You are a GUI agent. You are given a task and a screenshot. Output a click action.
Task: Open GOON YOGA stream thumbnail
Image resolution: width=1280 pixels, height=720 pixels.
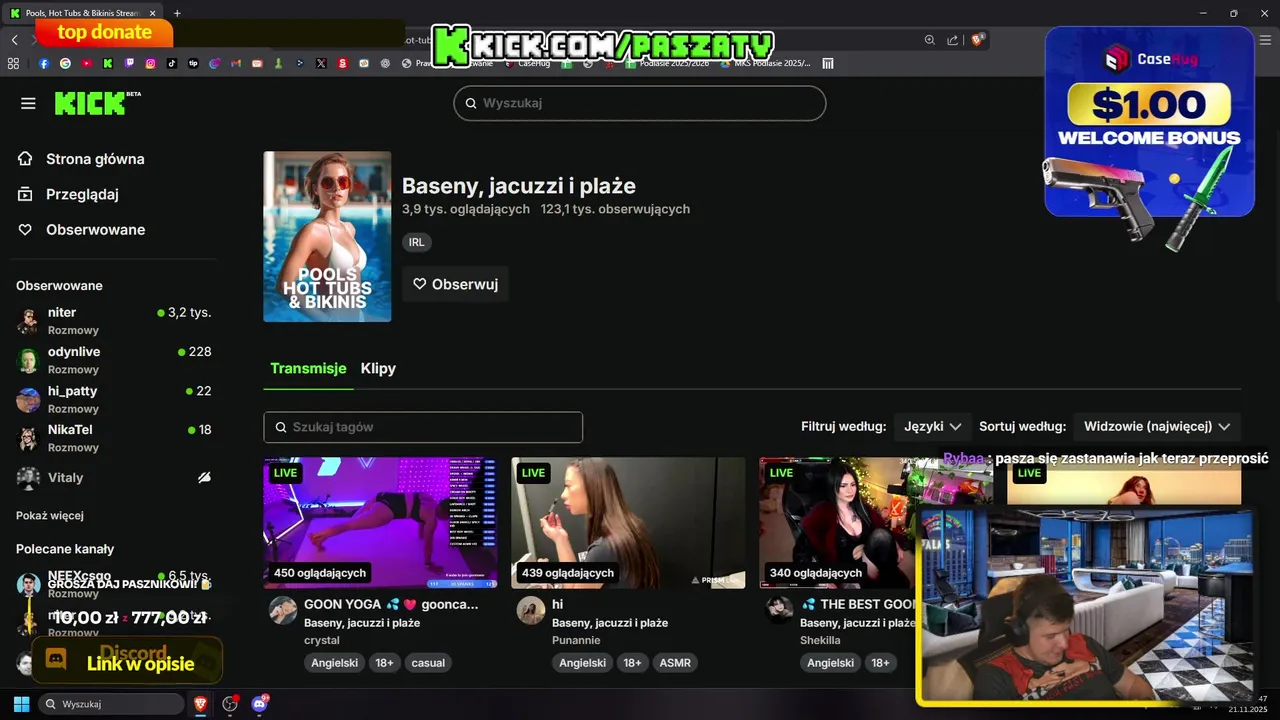click(x=381, y=523)
